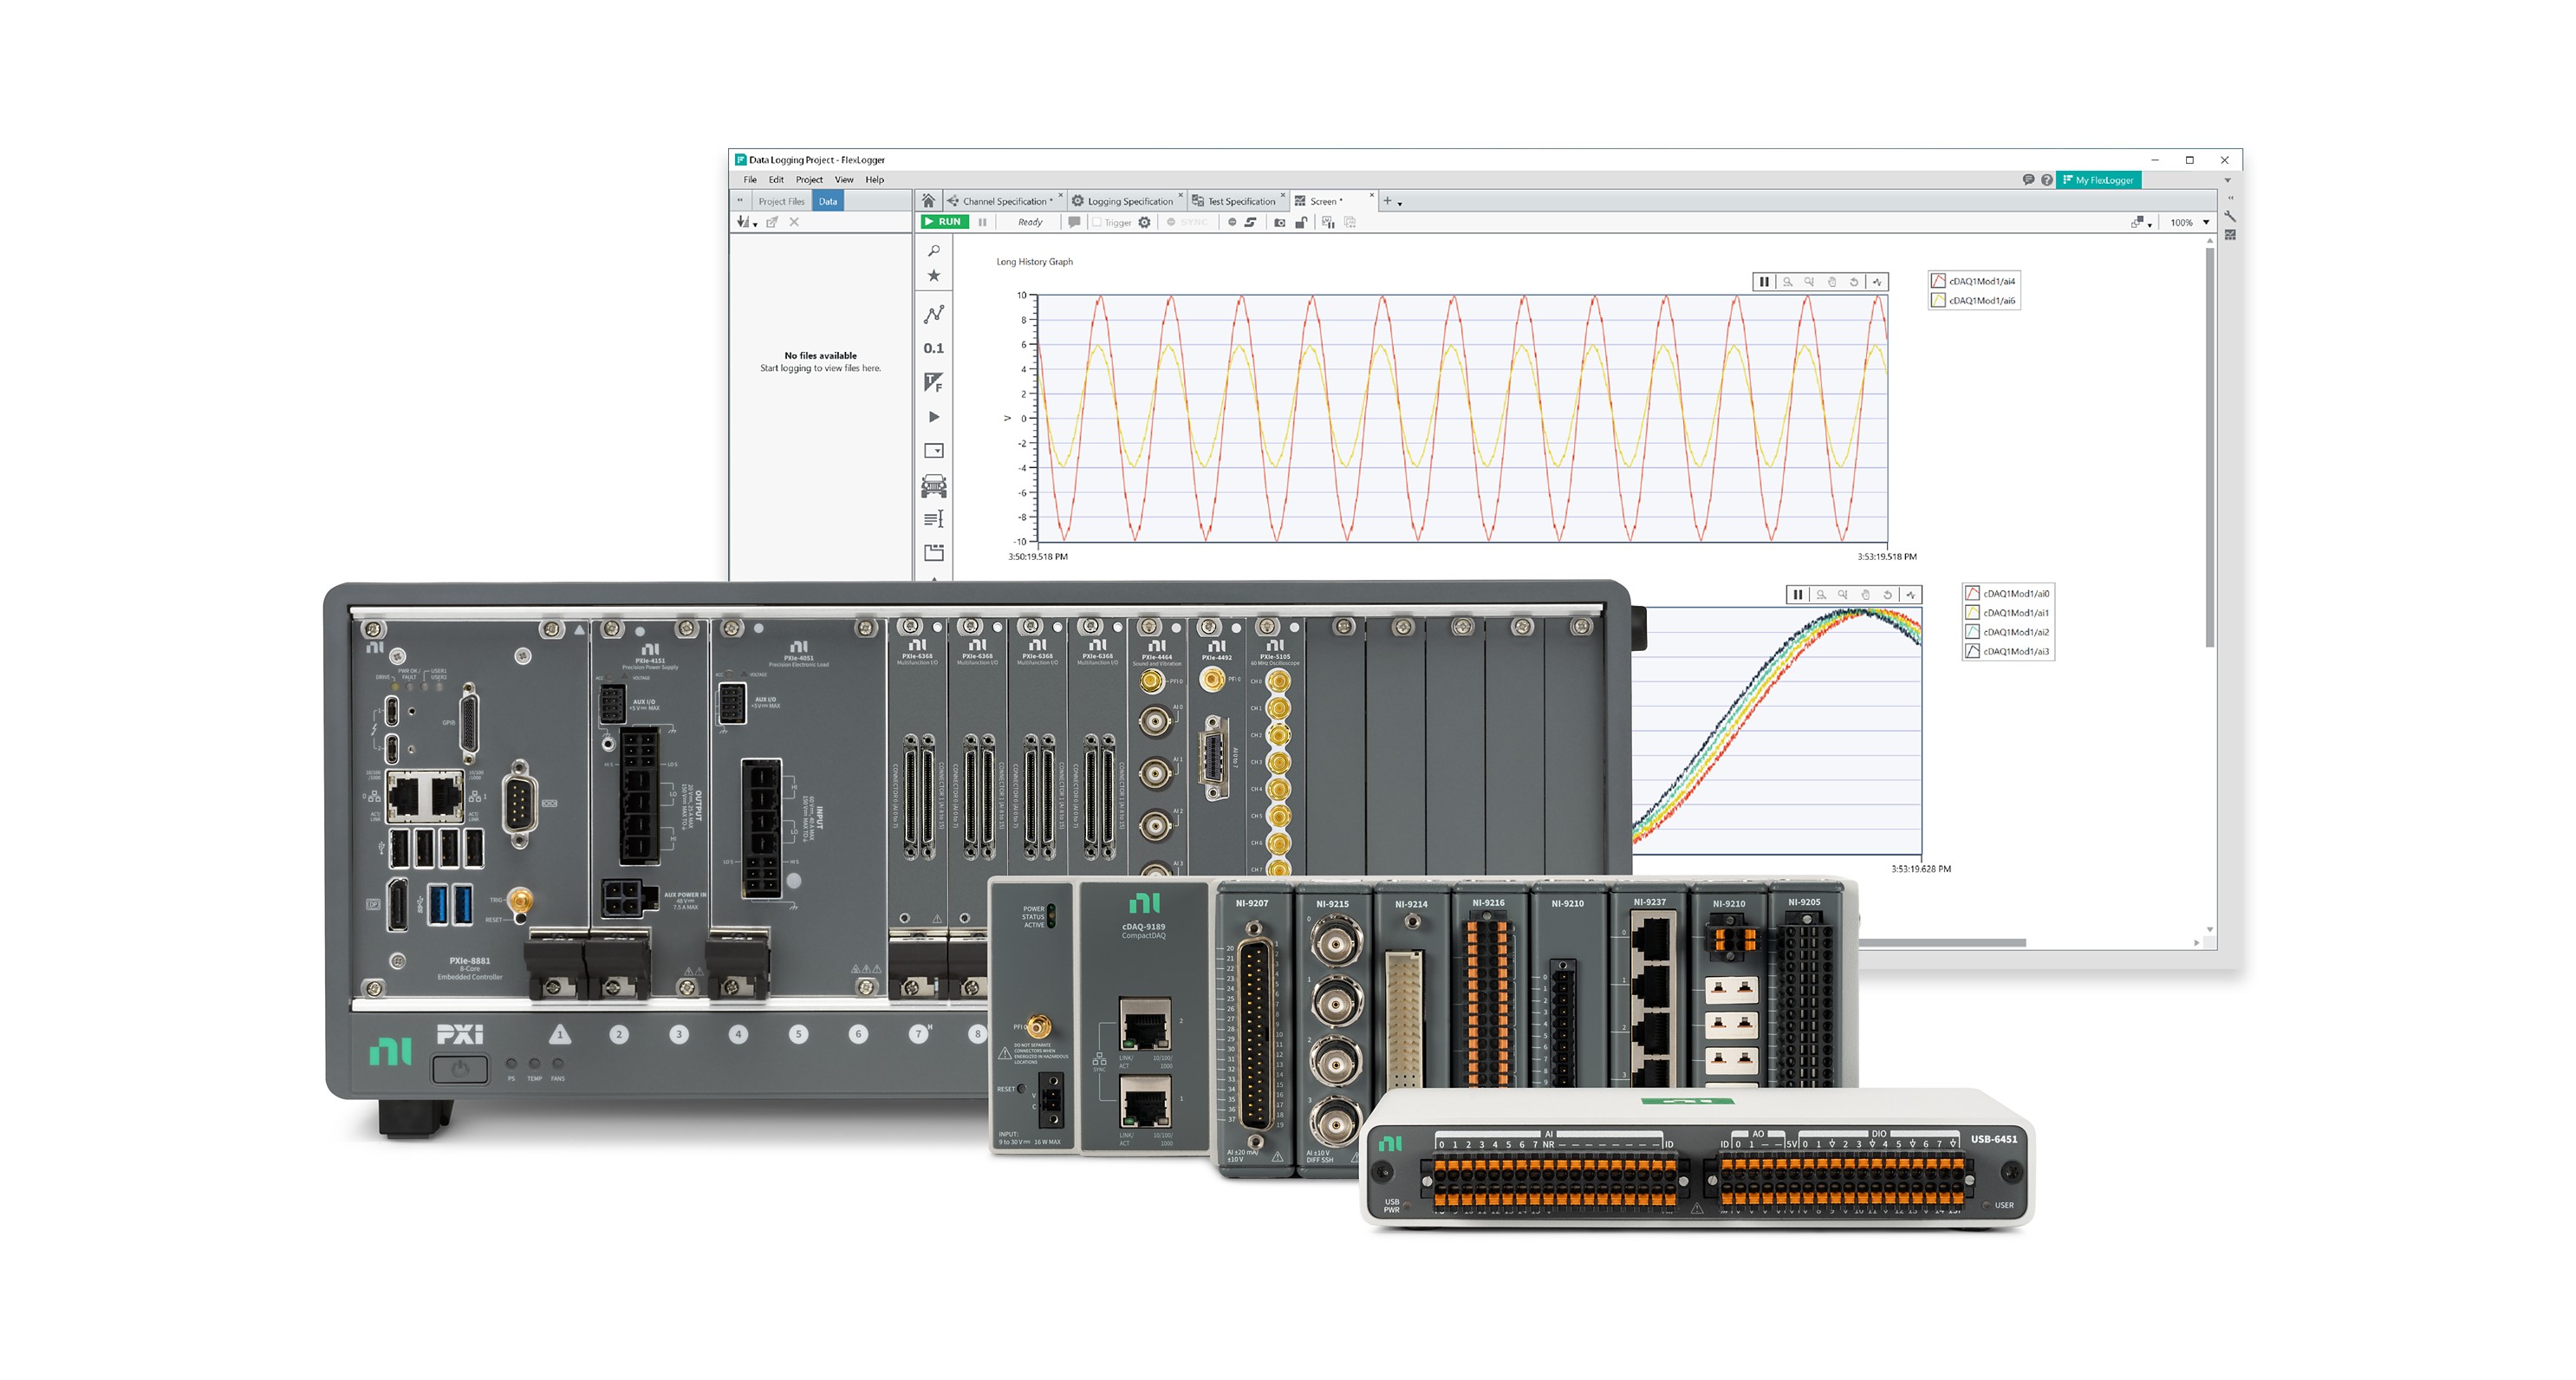
Task: Toggle the Trigger checkbox
Action: (x=1097, y=222)
